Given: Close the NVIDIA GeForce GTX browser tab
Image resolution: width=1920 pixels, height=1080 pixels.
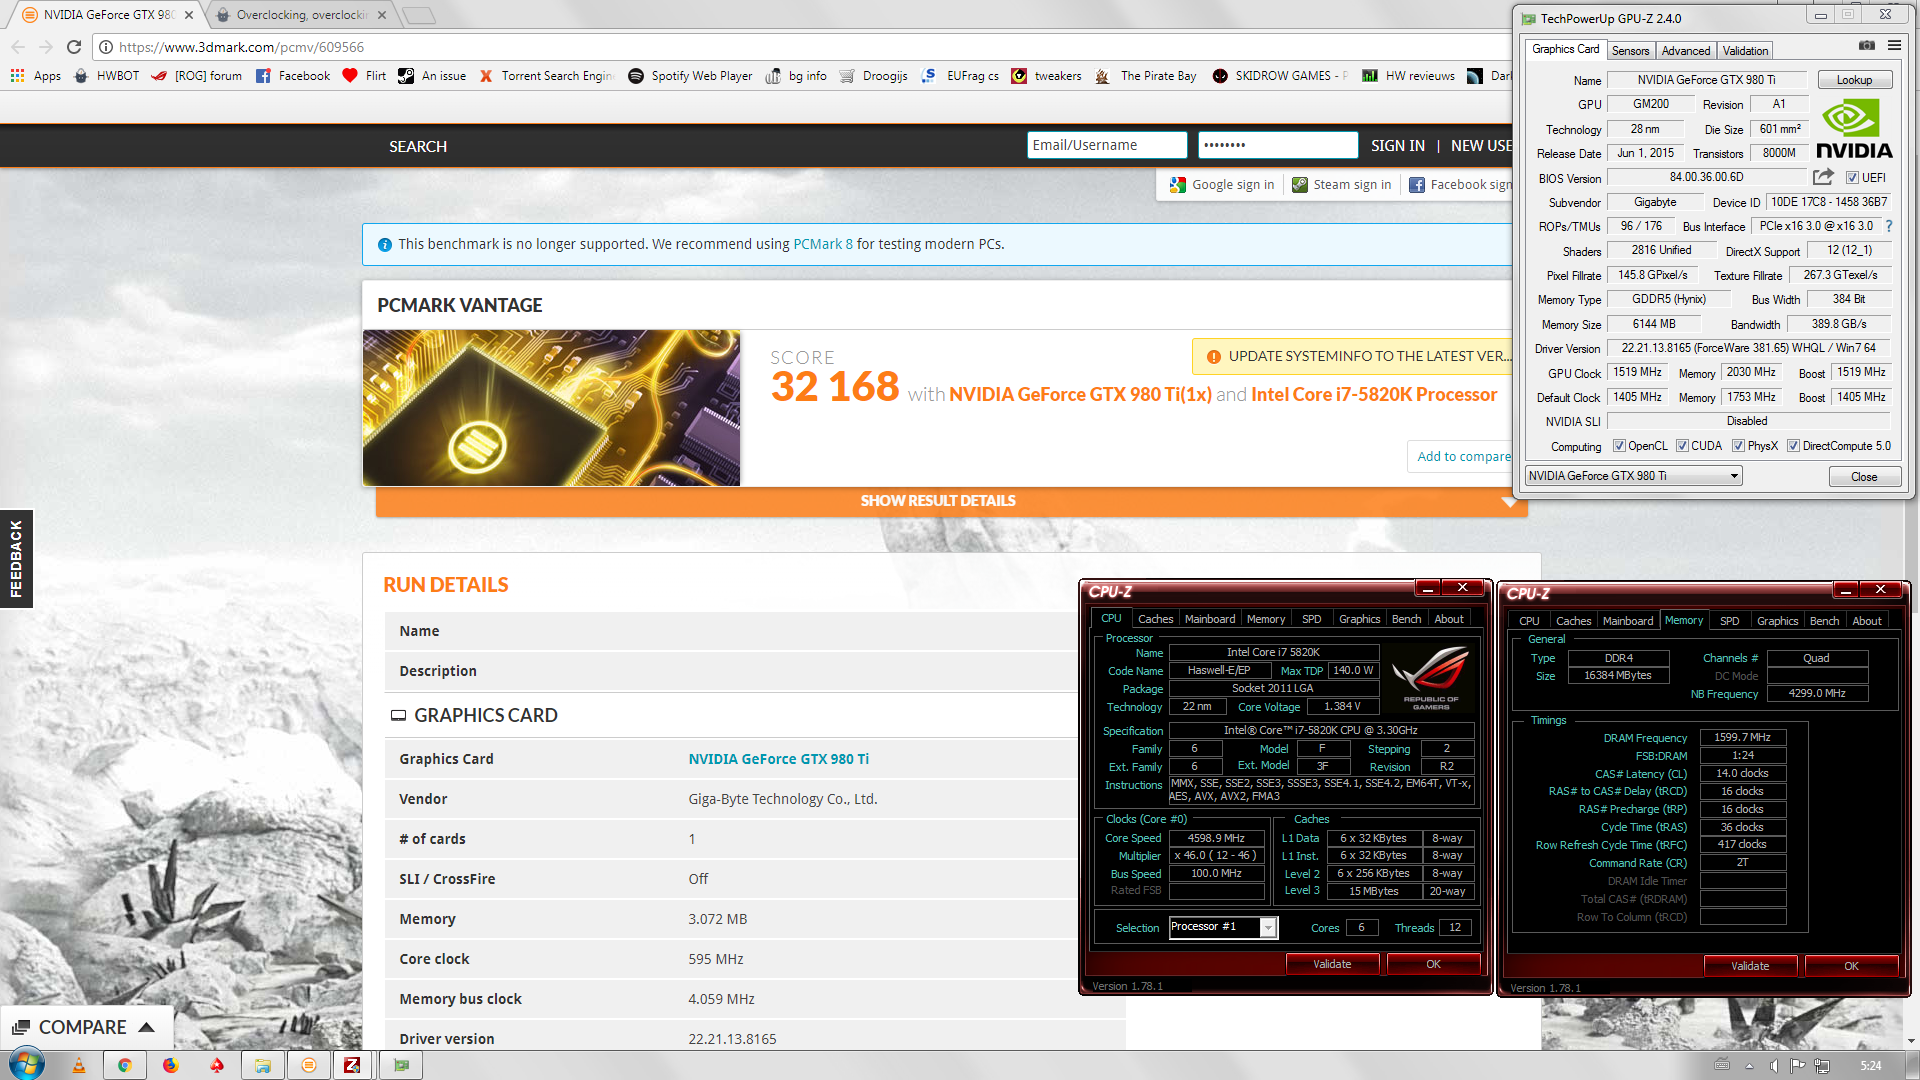Looking at the screenshot, I should pos(189,15).
